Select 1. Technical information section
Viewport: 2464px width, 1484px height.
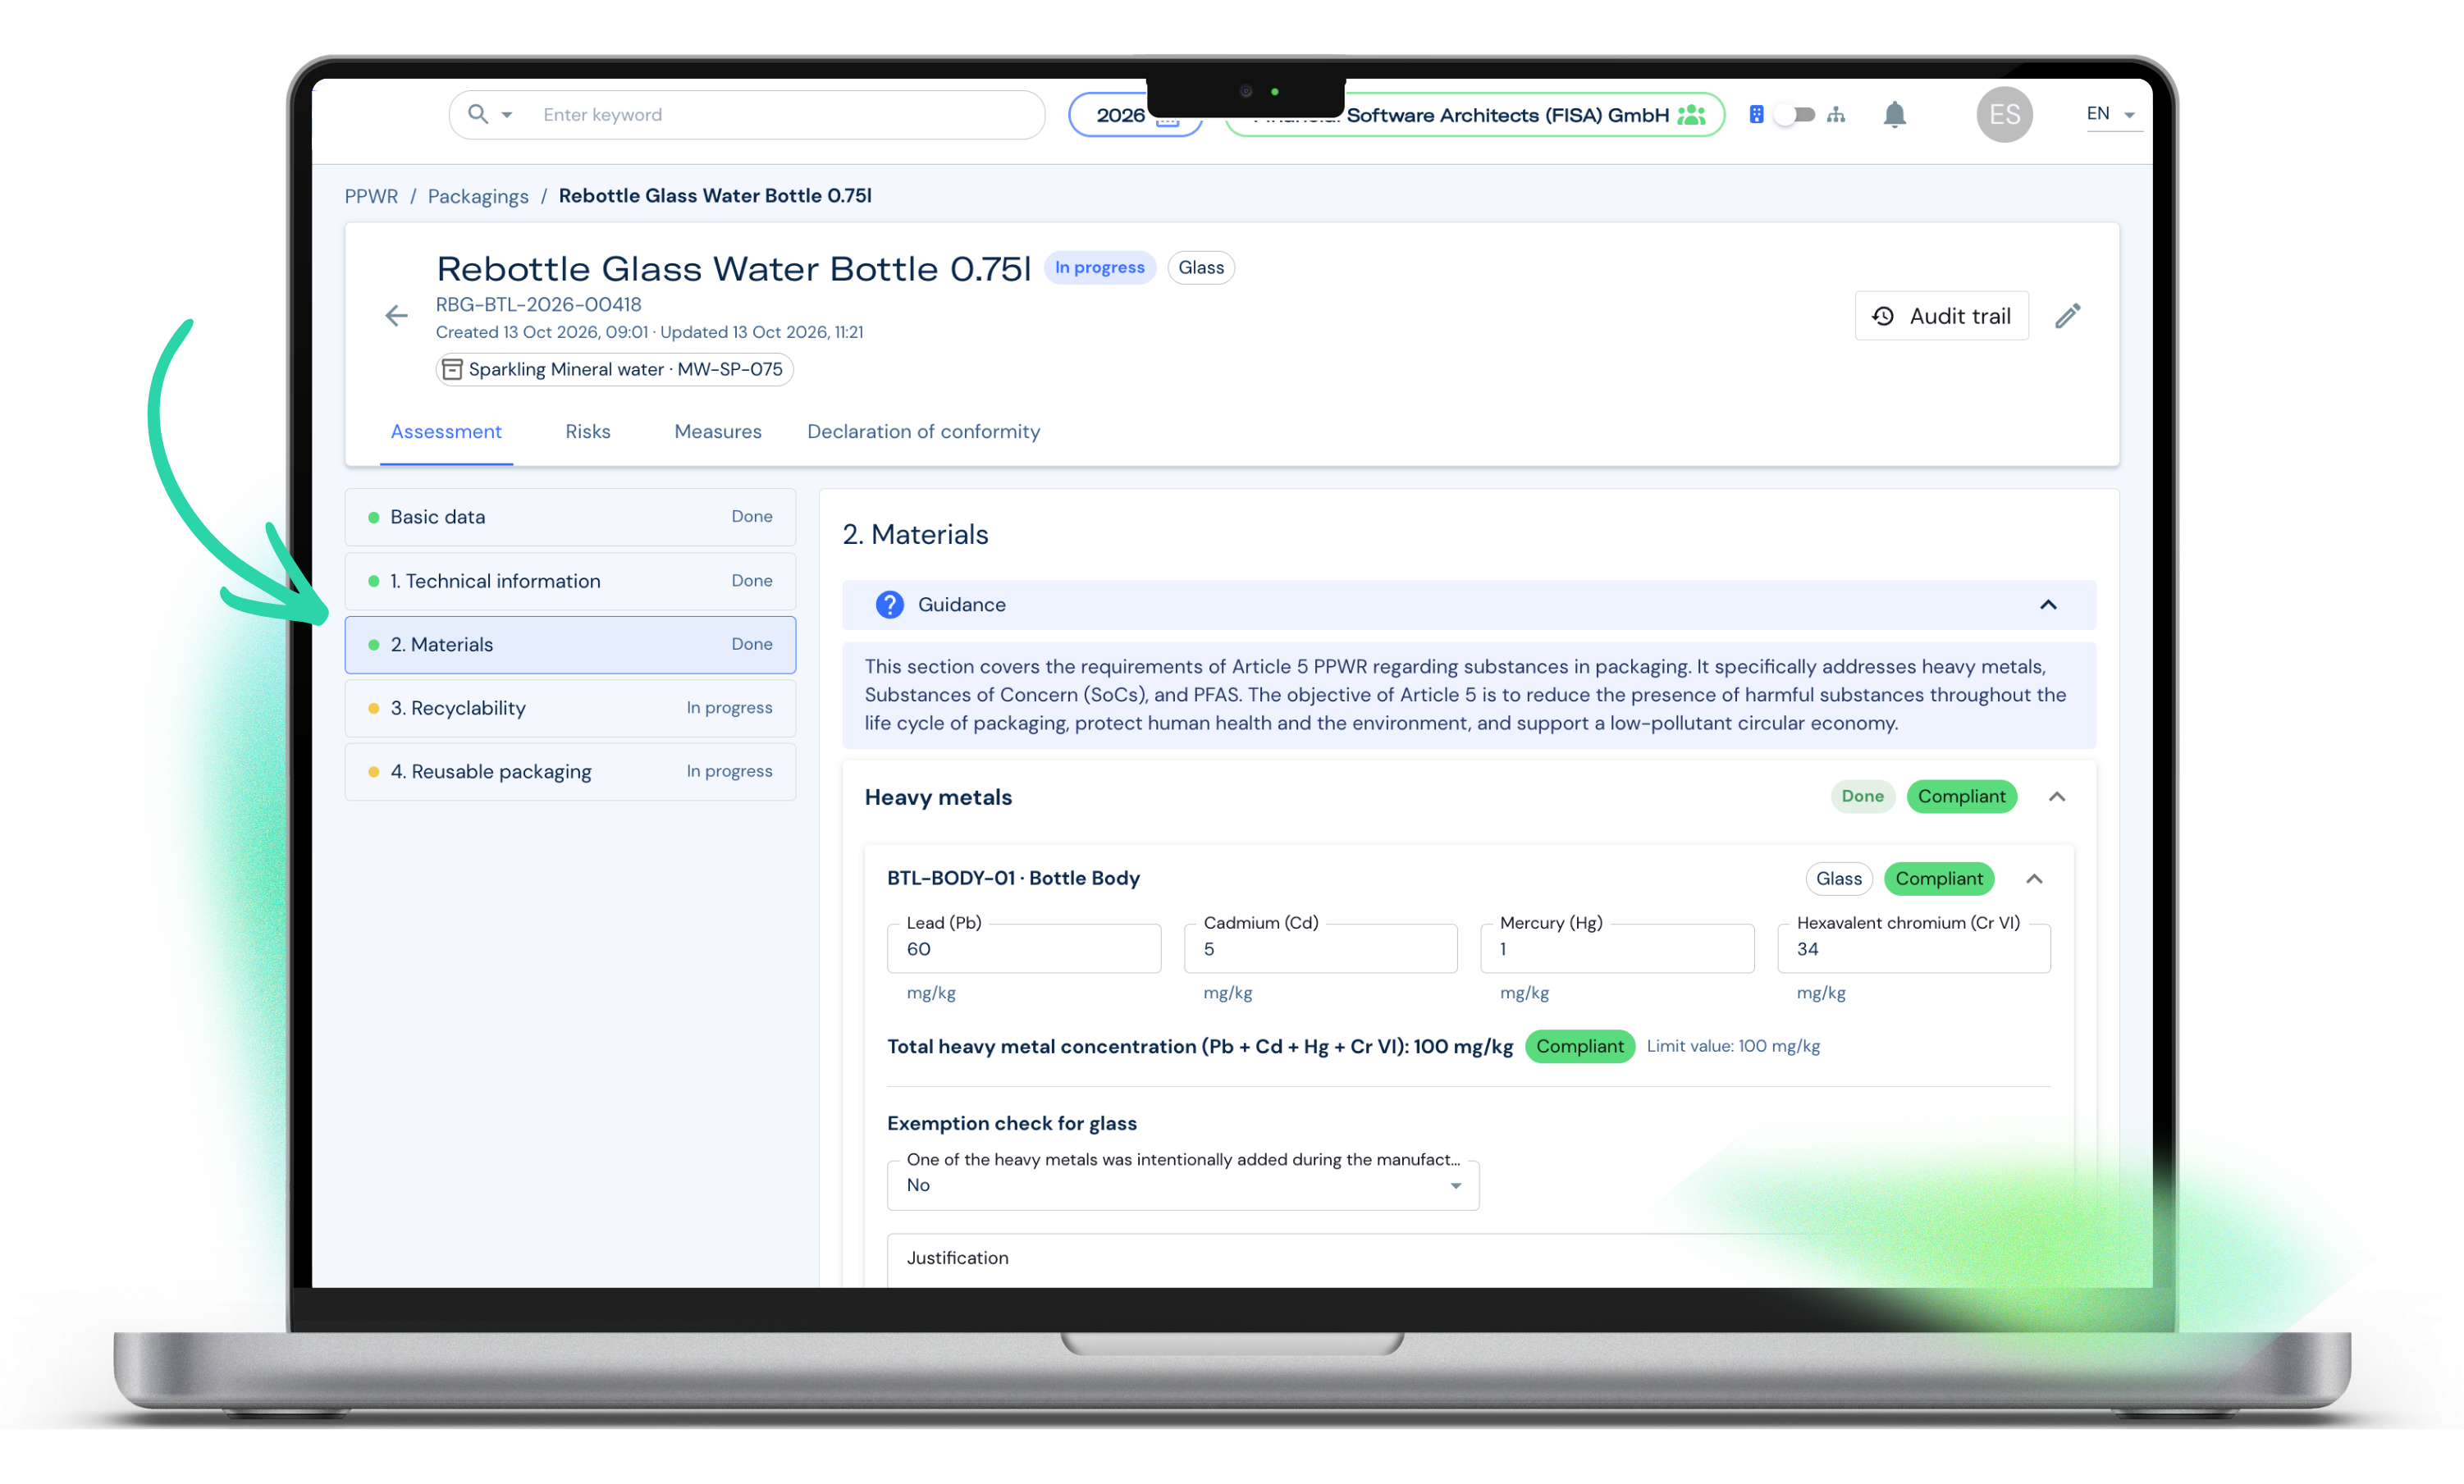click(570, 581)
